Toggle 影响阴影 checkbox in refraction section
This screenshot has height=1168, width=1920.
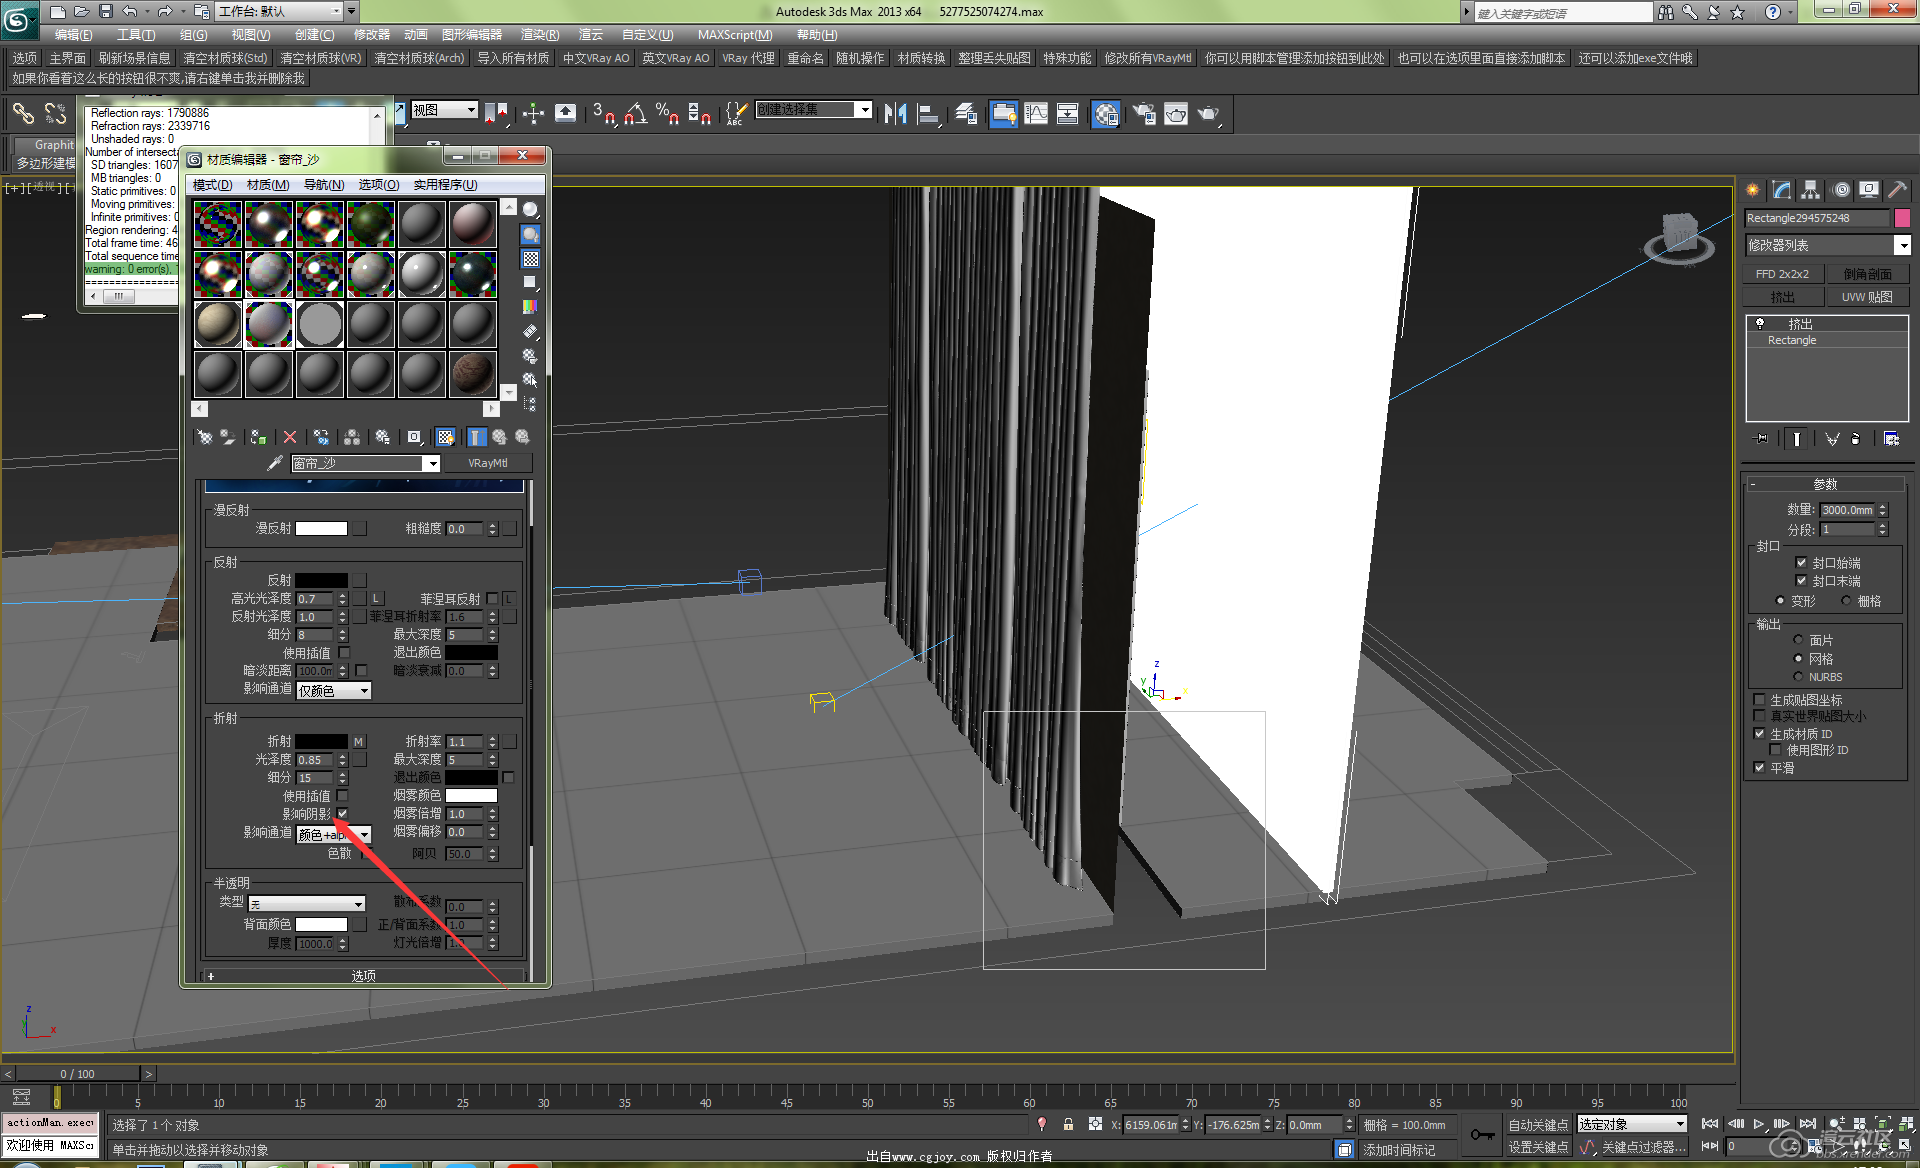click(x=343, y=814)
